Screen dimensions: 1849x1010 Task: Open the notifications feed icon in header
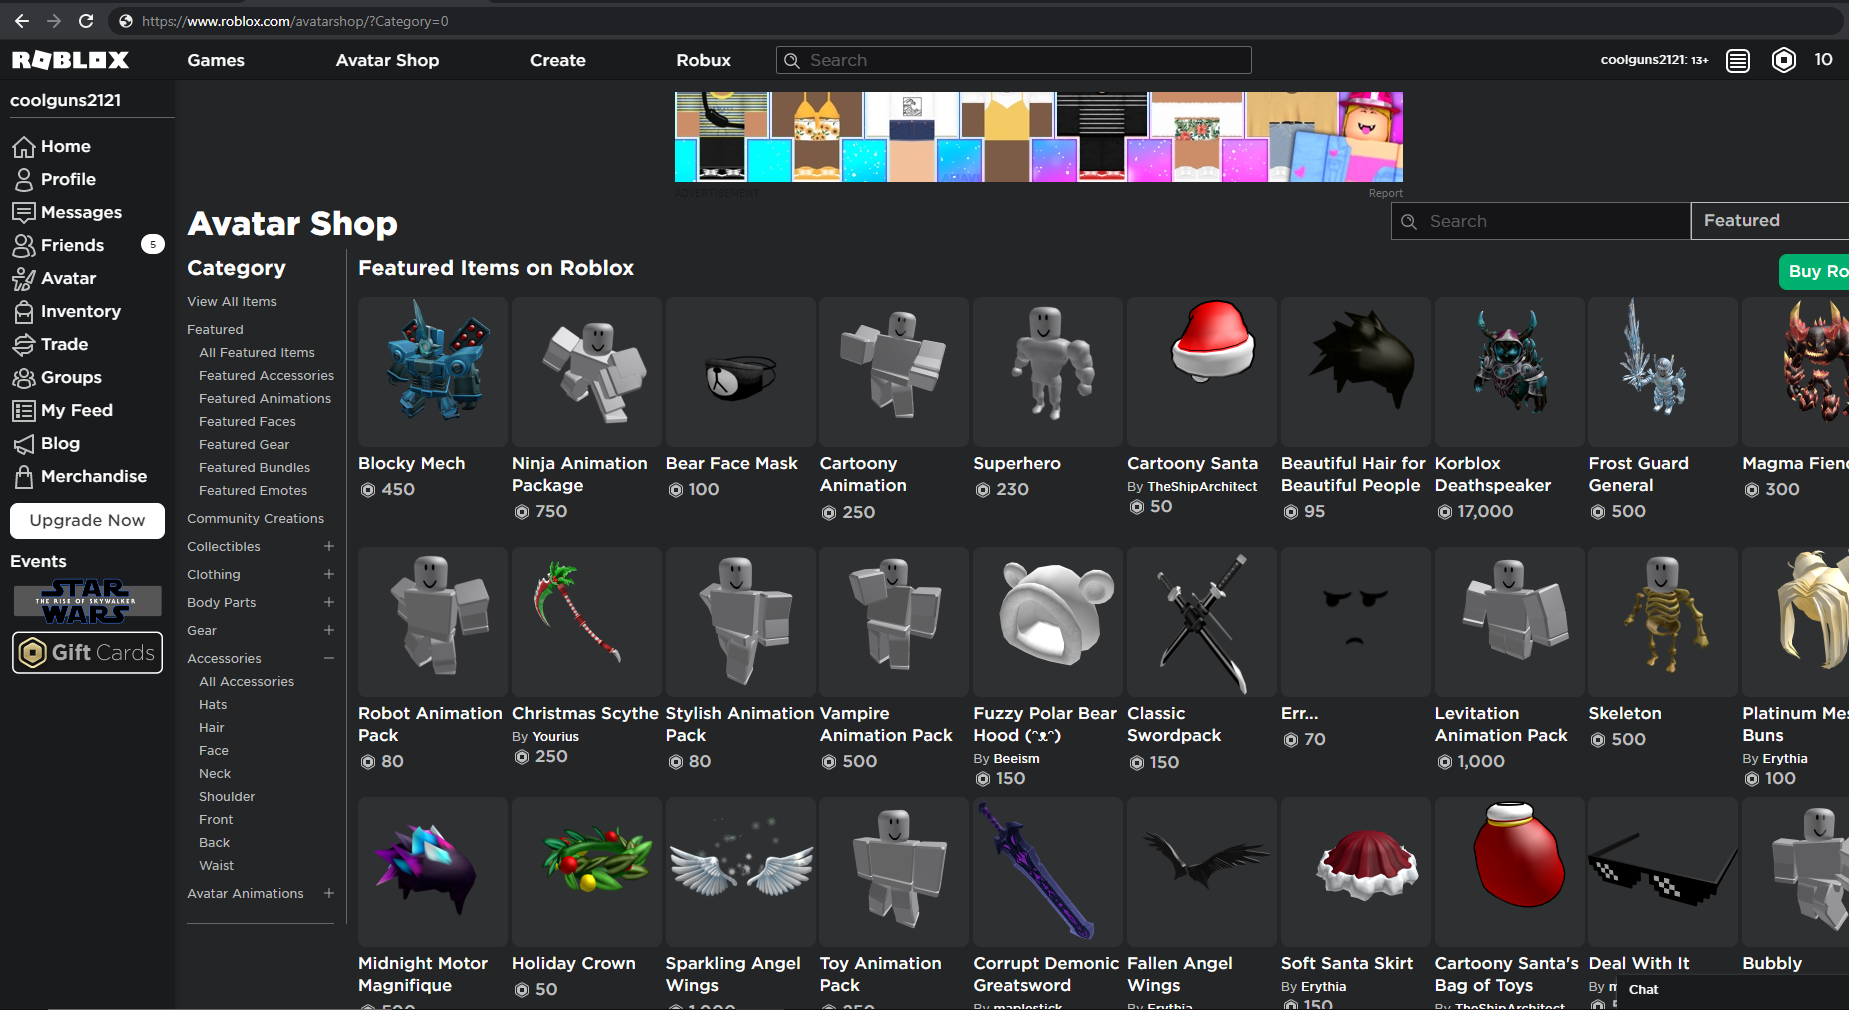(x=1738, y=60)
